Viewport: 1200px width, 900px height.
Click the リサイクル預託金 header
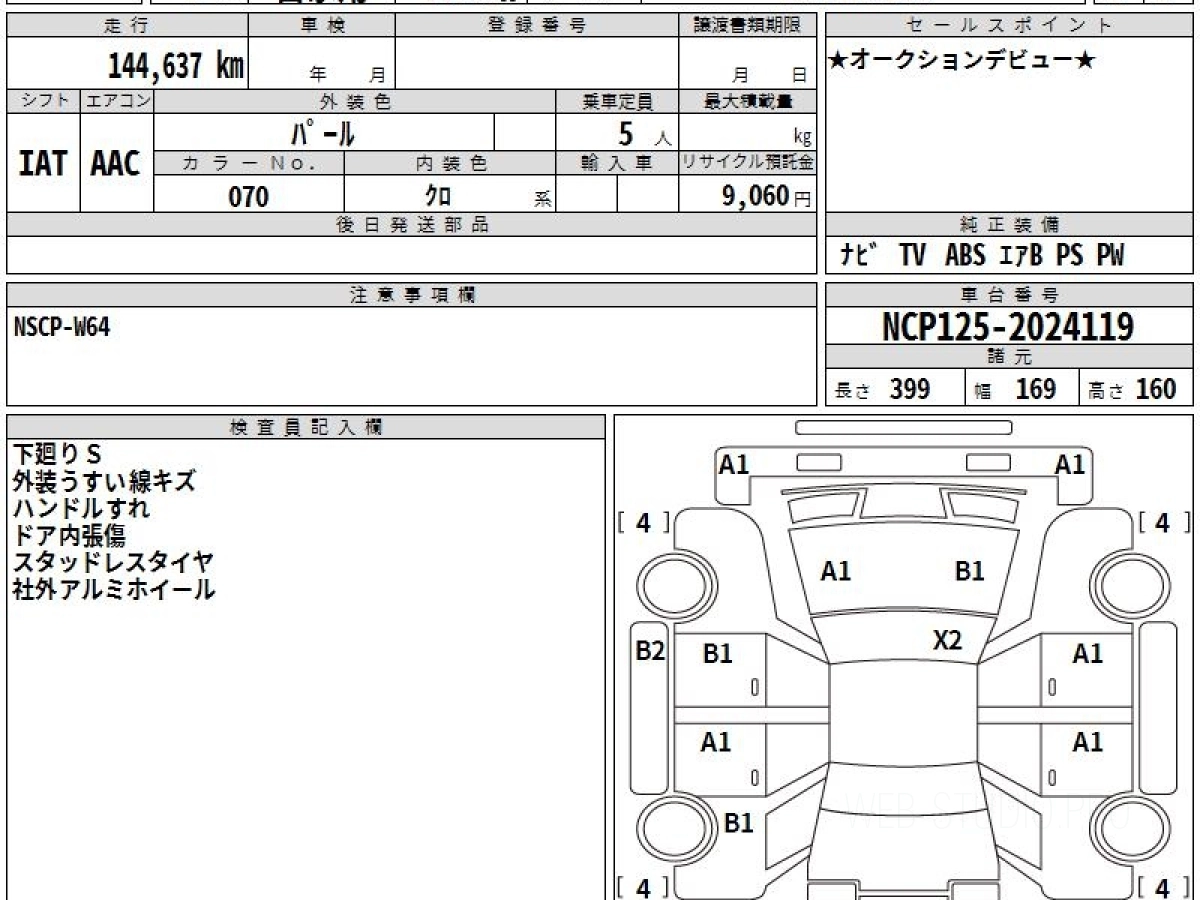(x=747, y=163)
